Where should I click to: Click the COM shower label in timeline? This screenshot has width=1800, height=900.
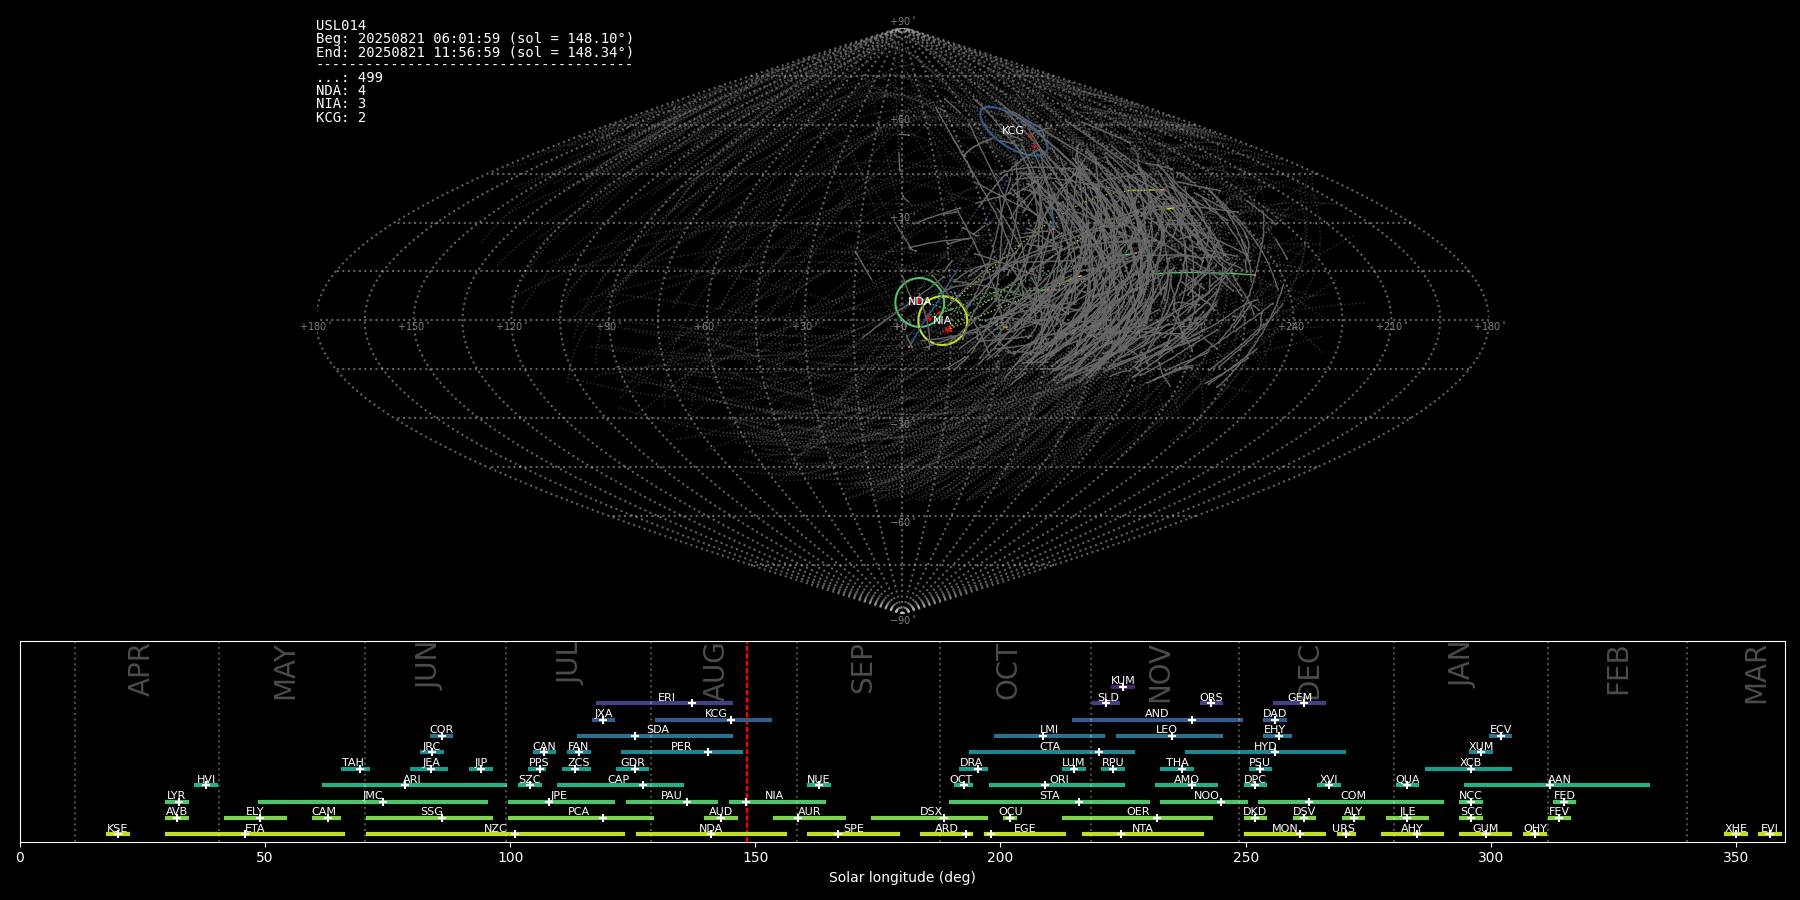[1353, 796]
